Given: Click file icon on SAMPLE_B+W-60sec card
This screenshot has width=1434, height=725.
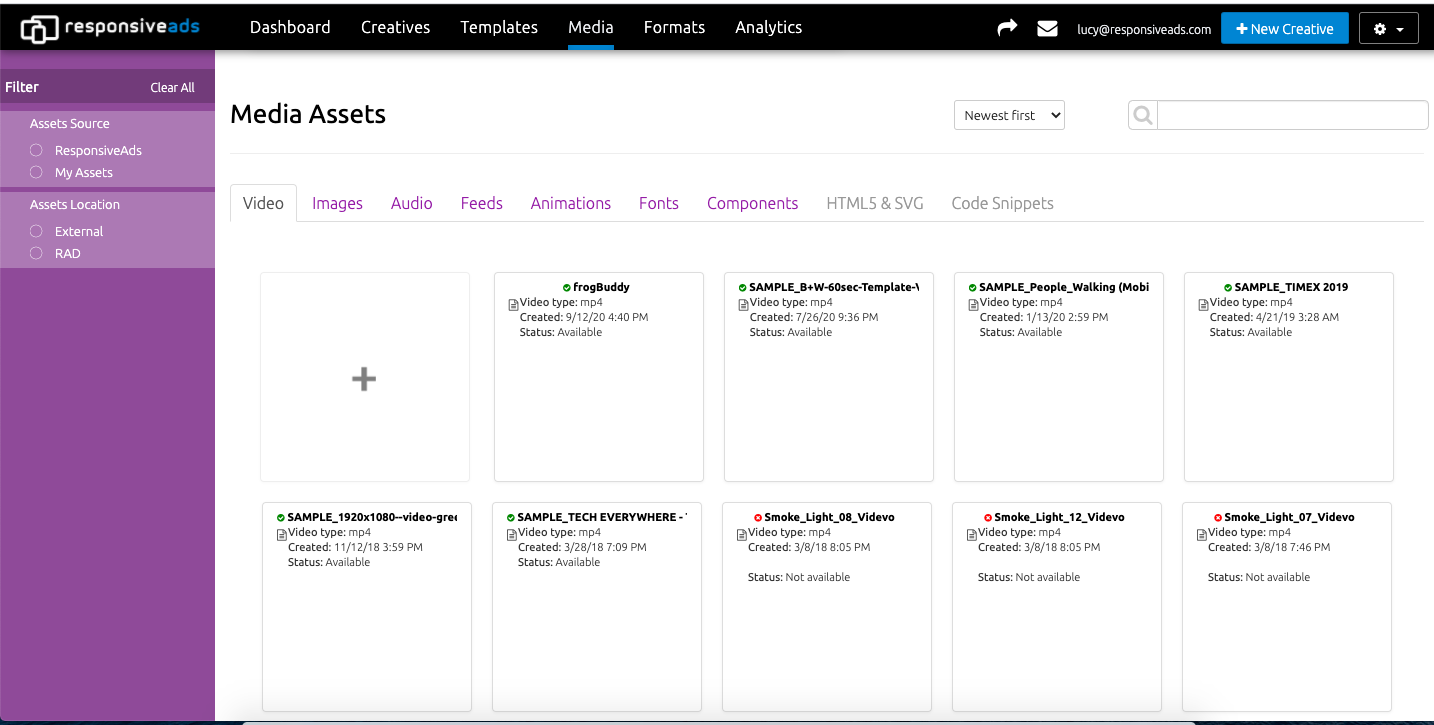Looking at the screenshot, I should 744,305.
